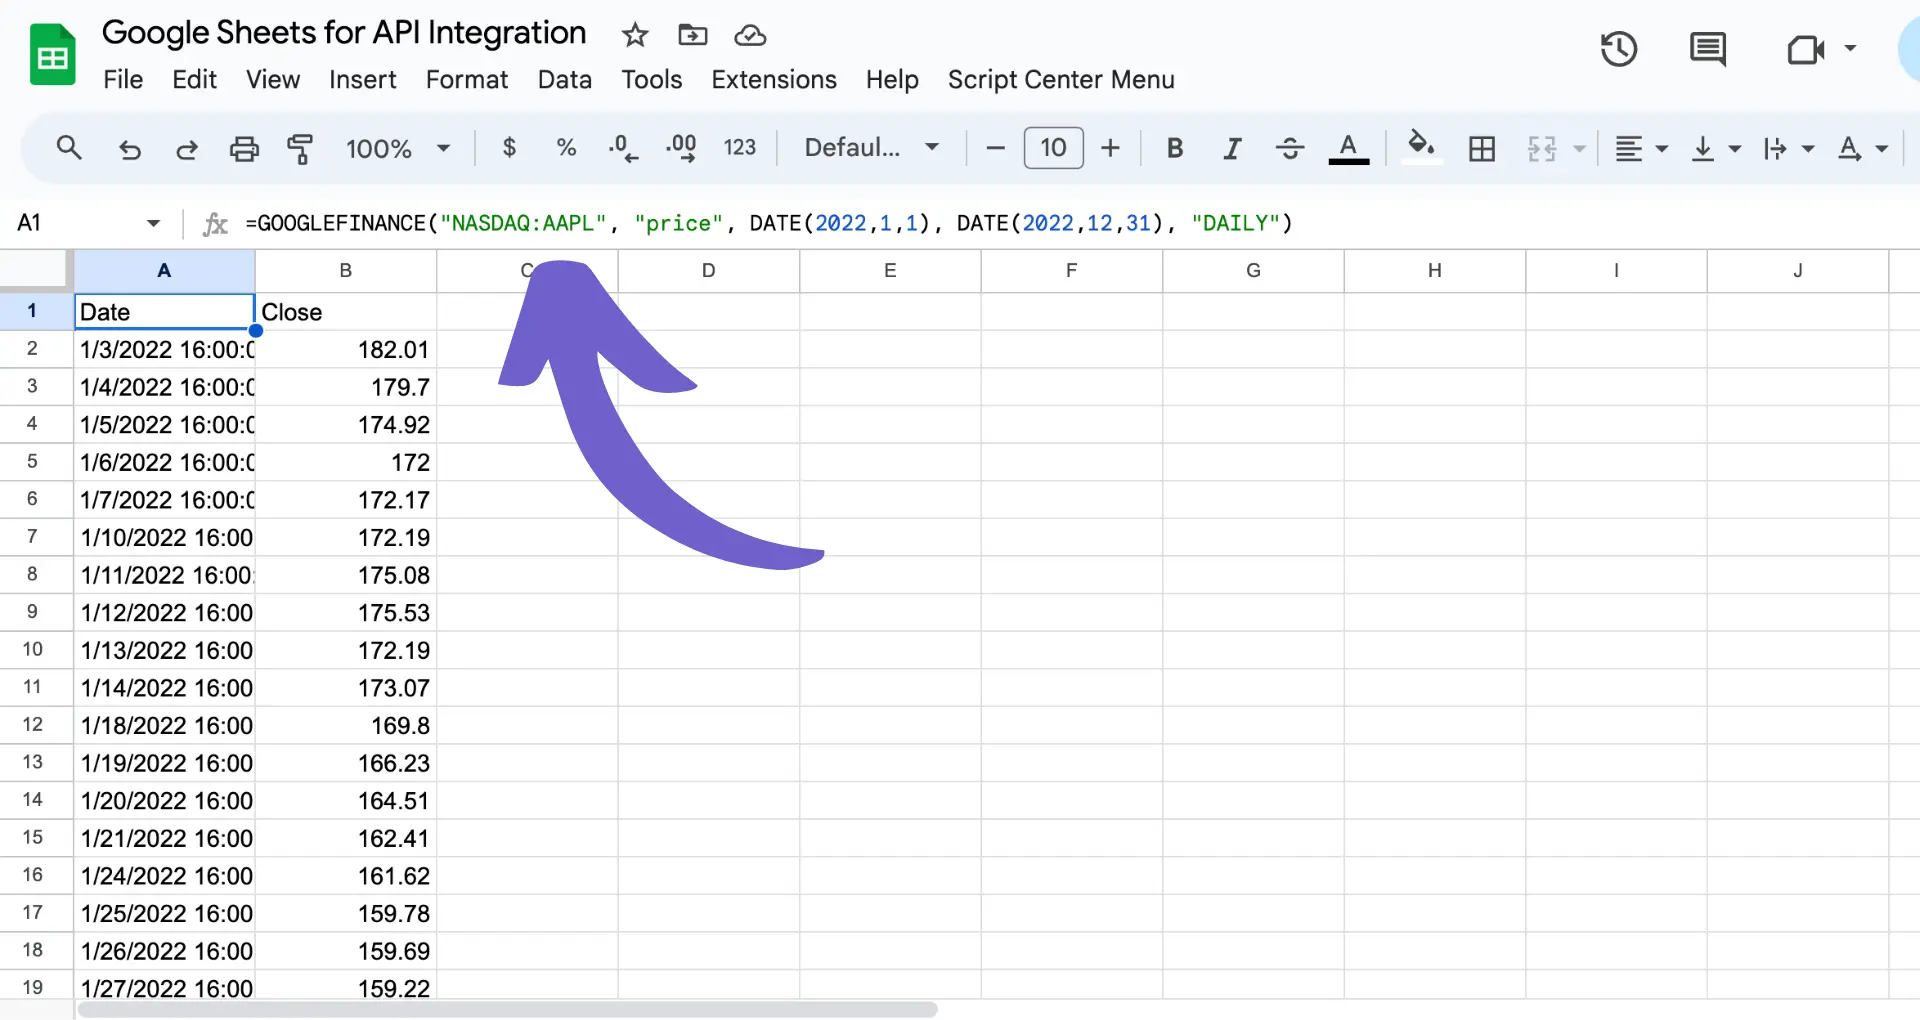Open version history clock icon
Screen dimensions: 1920x1020
pyautogui.click(x=1618, y=49)
